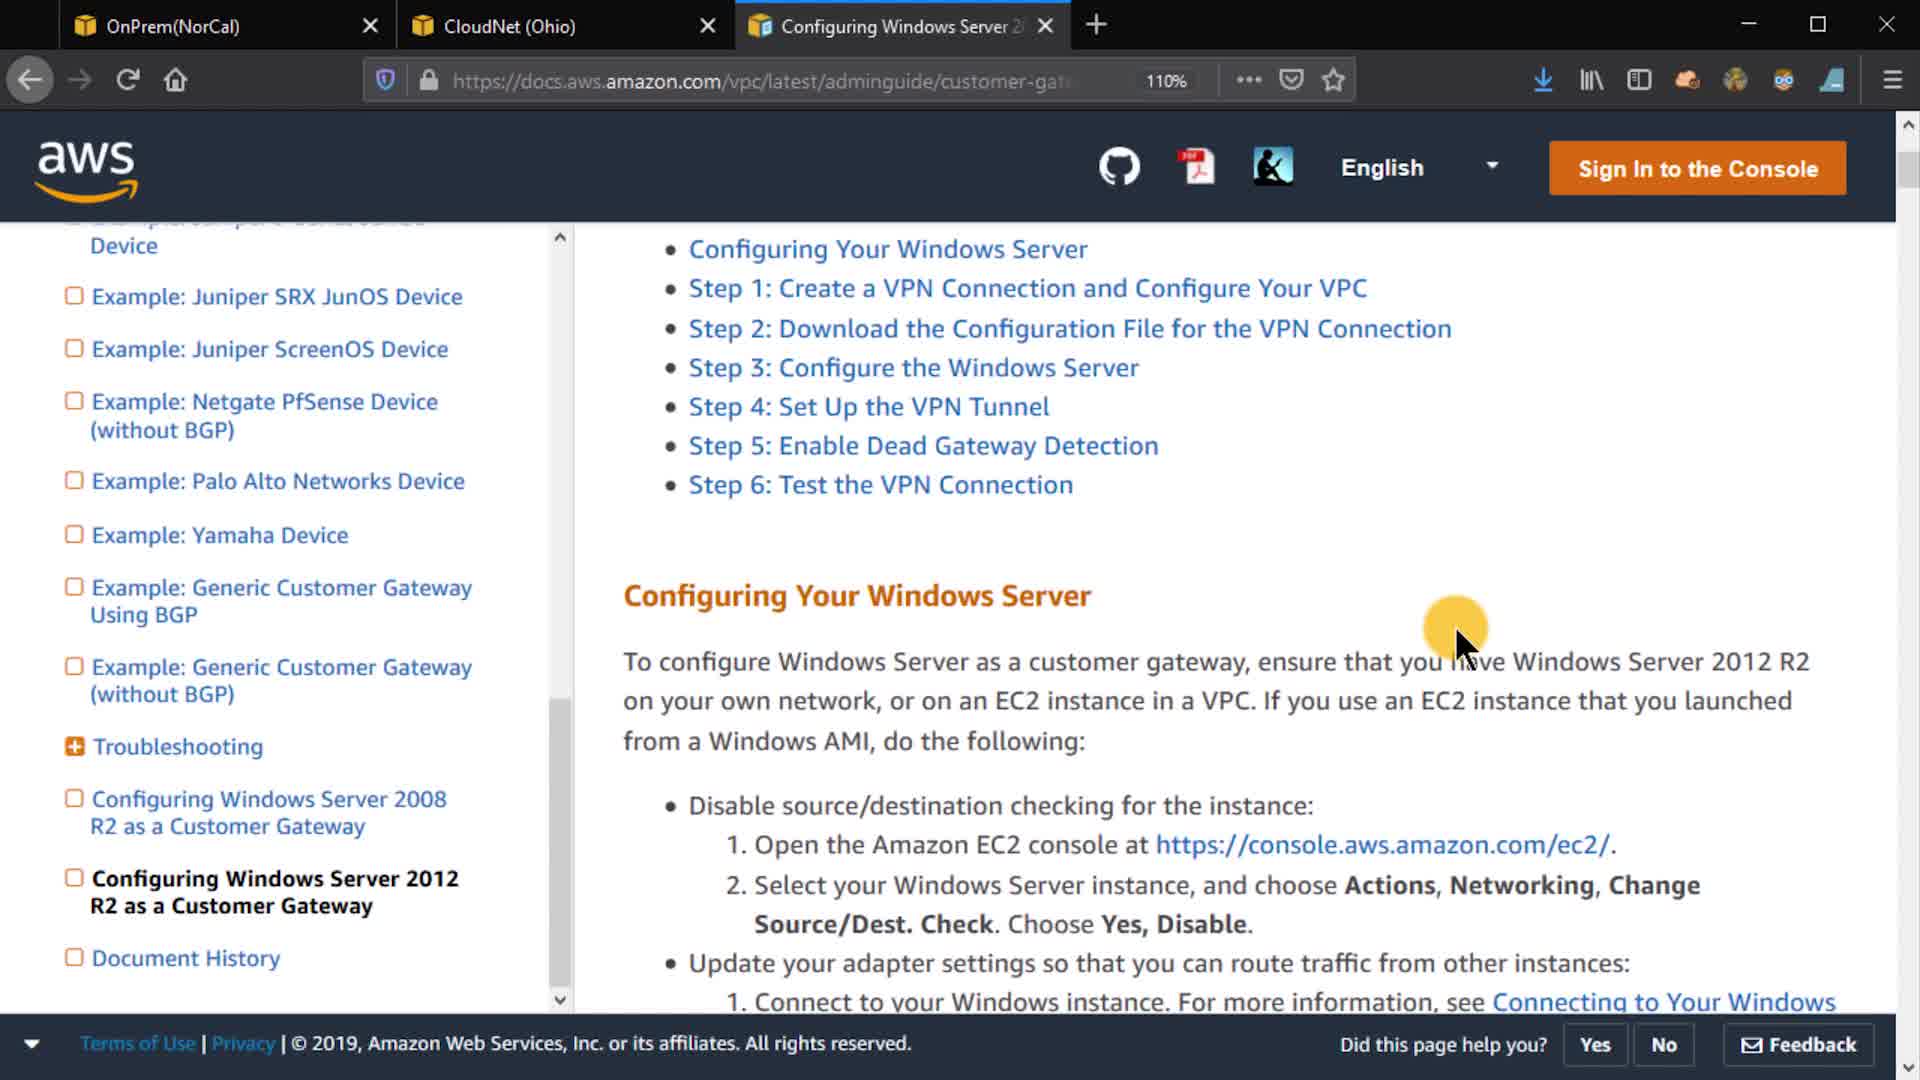Open the English language dropdown

point(1418,167)
